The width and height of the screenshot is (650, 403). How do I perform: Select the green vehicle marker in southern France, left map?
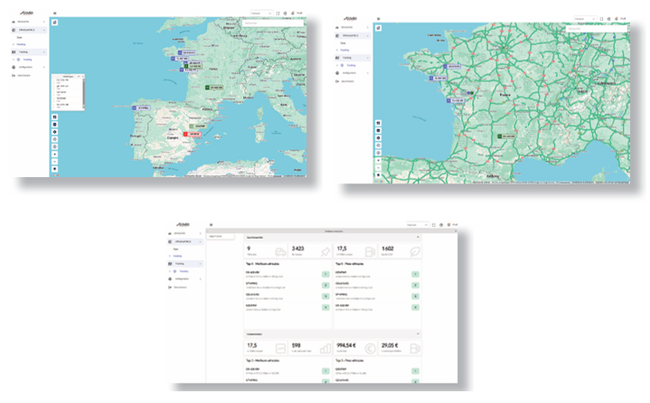pyautogui.click(x=214, y=87)
